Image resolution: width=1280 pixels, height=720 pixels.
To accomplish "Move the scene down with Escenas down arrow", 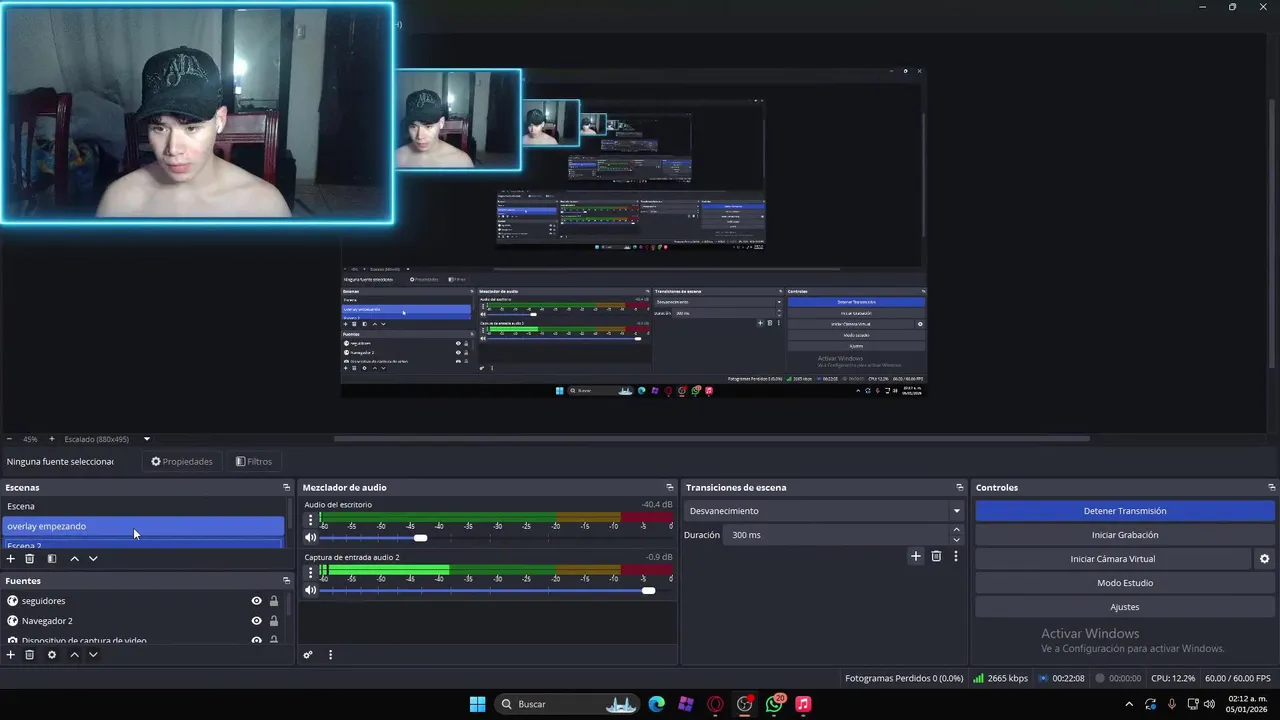I will point(93,559).
